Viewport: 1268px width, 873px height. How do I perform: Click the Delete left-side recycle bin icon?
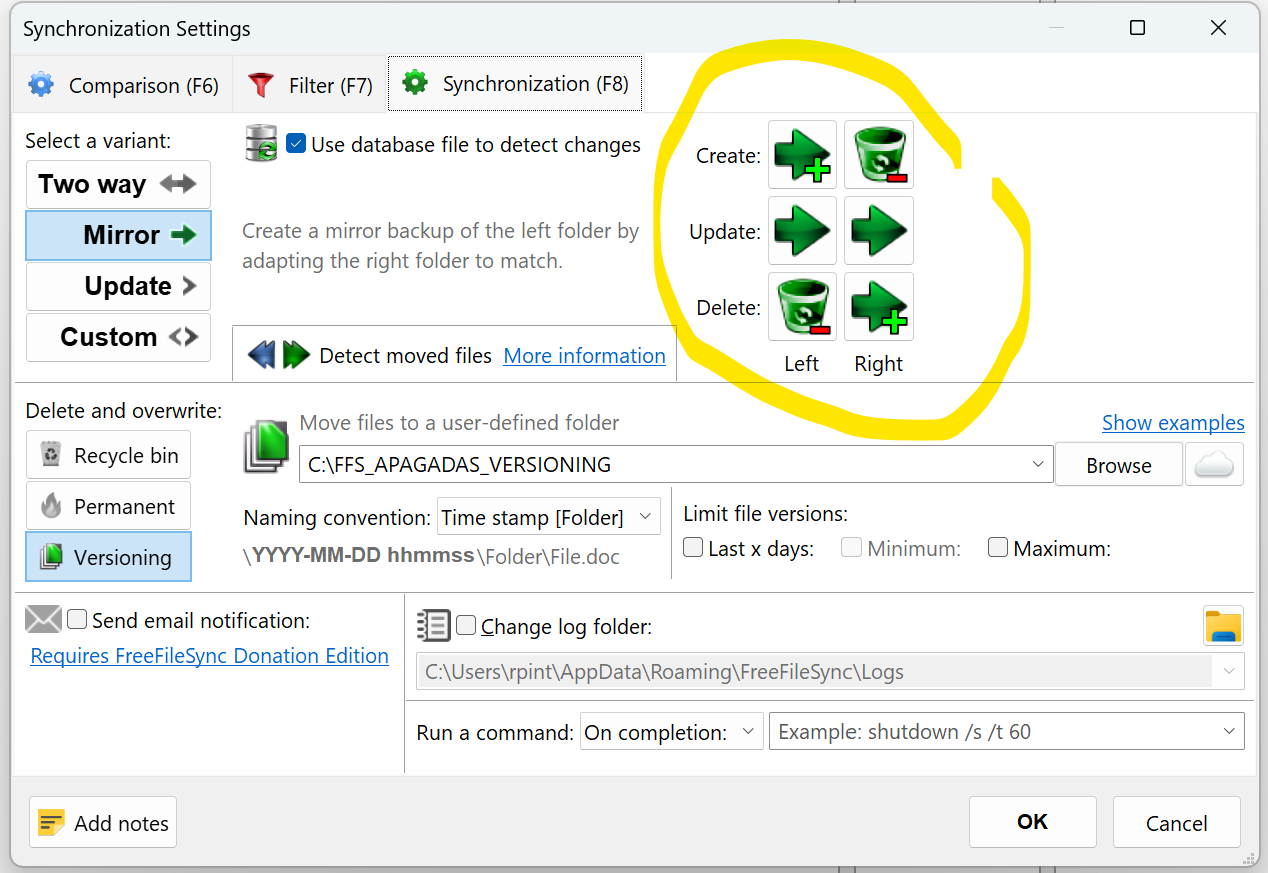[x=802, y=307]
